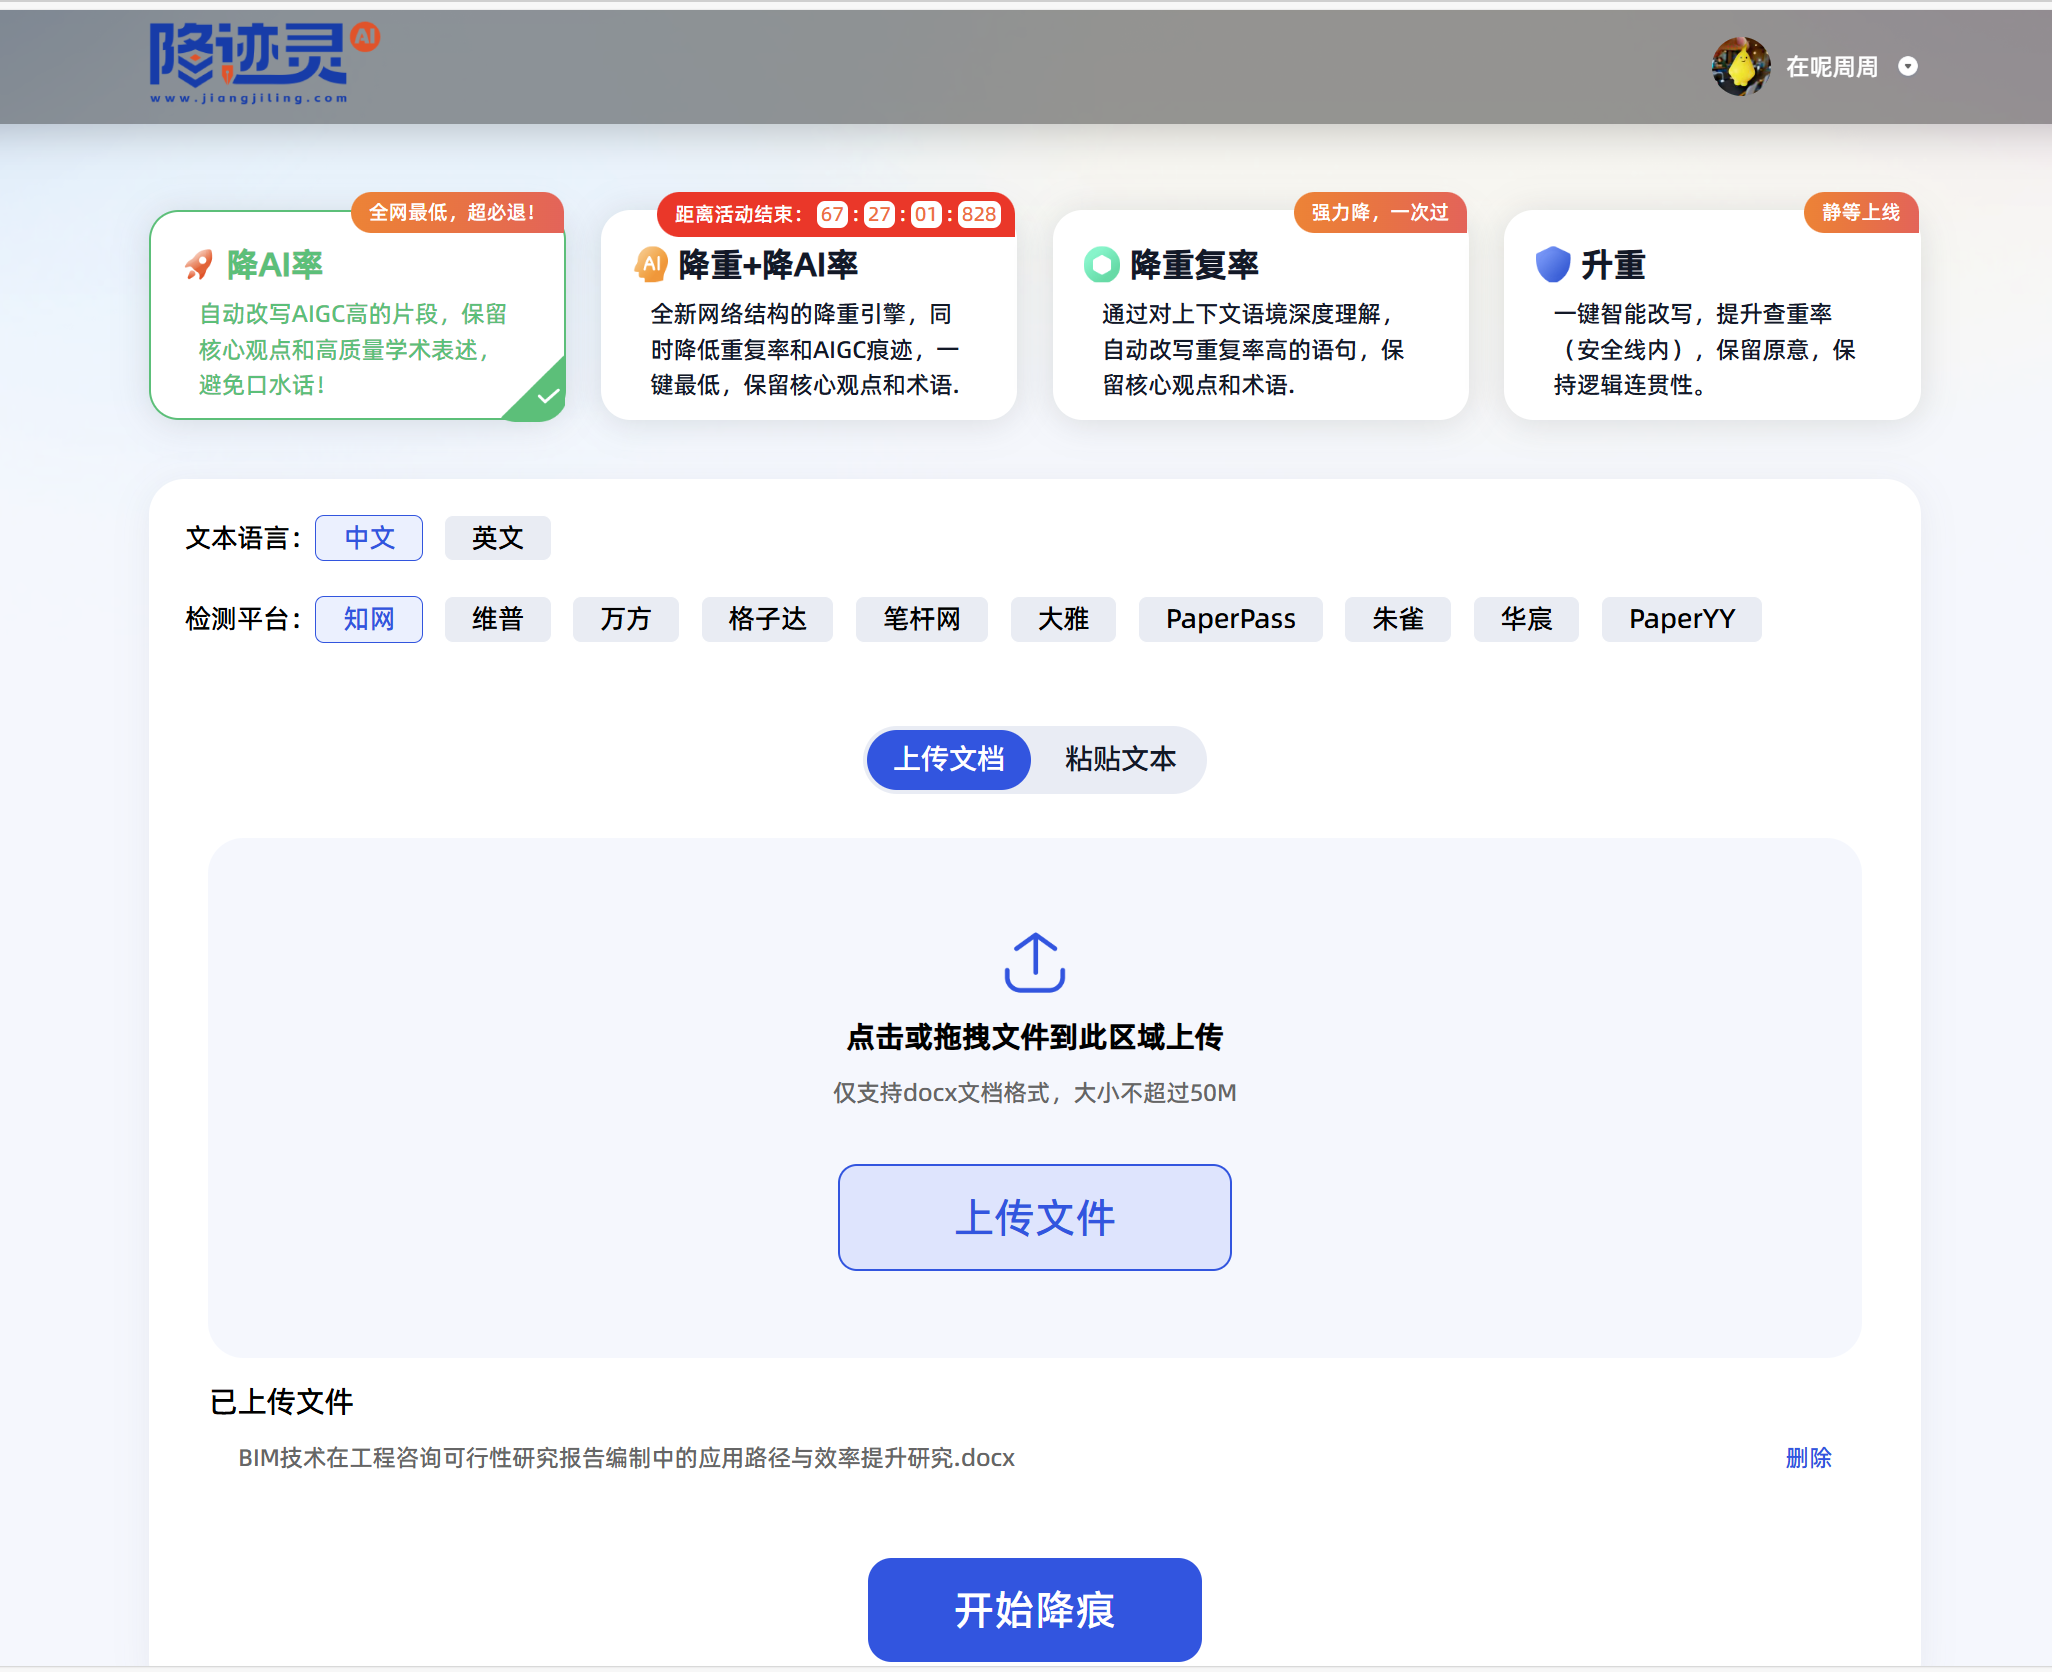This screenshot has height=1672, width=2052.
Task: Open the user account dropdown arrow
Action: pos(1908,67)
